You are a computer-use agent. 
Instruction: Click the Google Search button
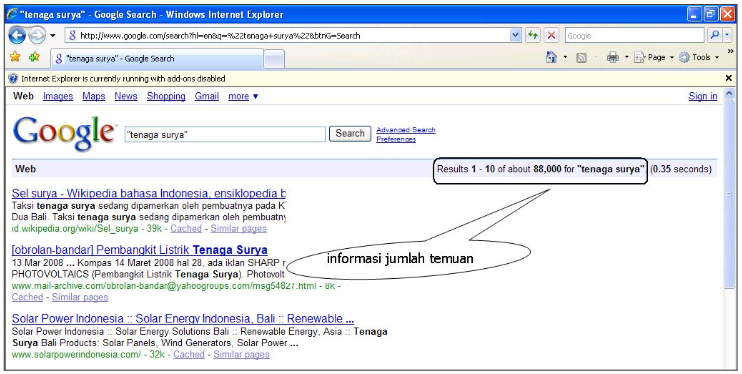pos(350,134)
